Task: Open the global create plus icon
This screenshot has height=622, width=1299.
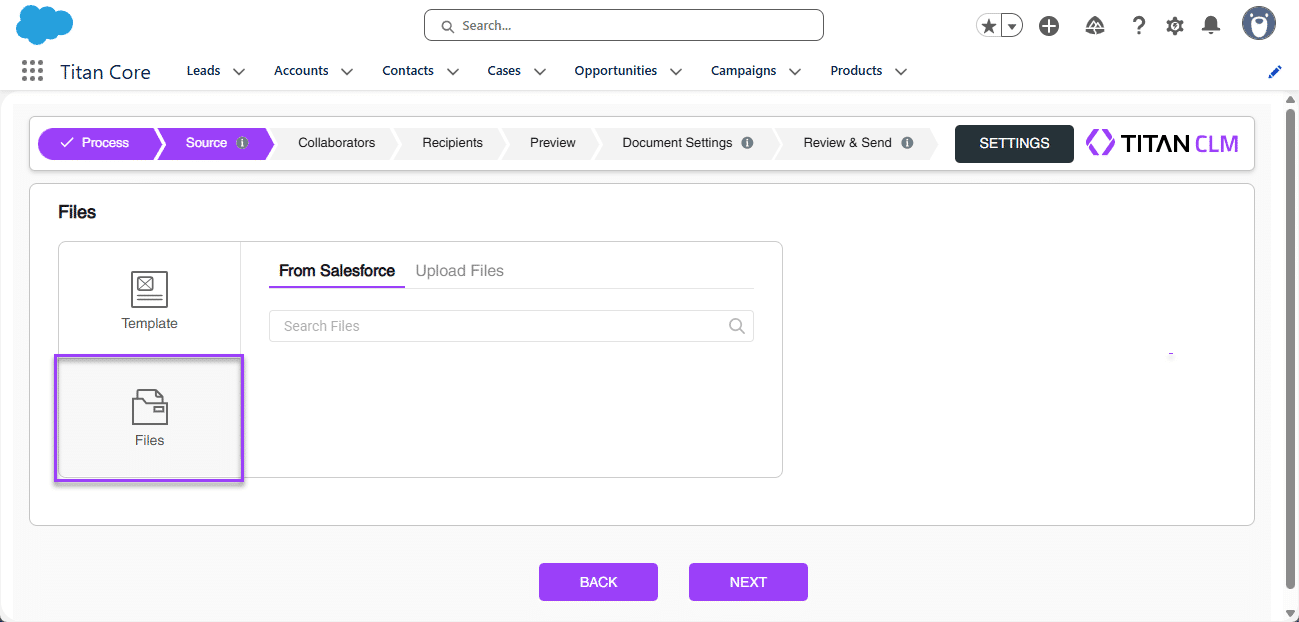Action: click(1048, 26)
